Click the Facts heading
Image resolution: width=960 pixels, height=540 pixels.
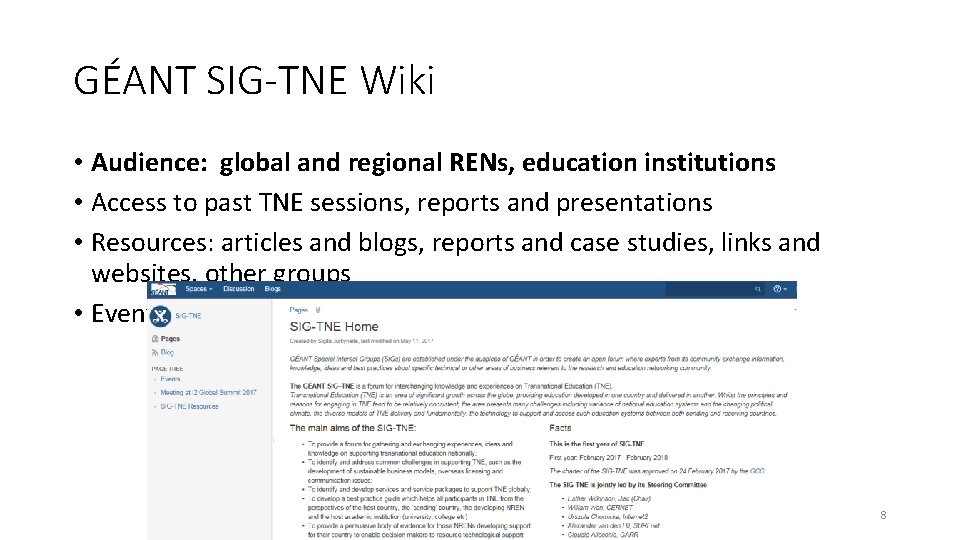pyautogui.click(x=560, y=428)
